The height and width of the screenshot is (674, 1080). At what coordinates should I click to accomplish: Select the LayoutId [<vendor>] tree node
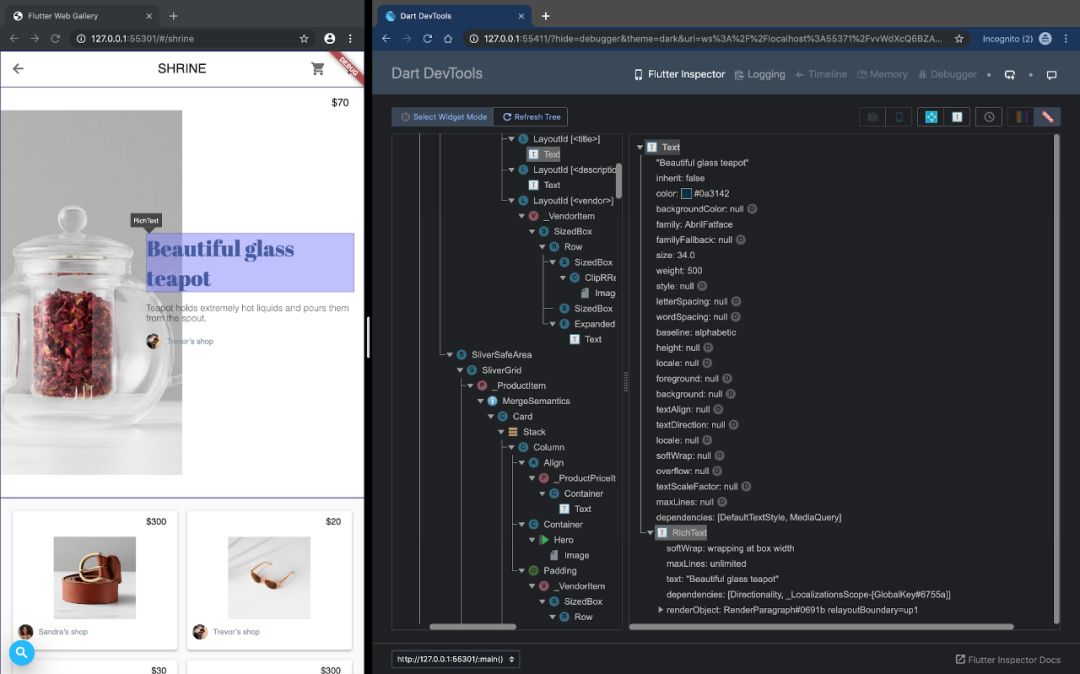tap(565, 200)
